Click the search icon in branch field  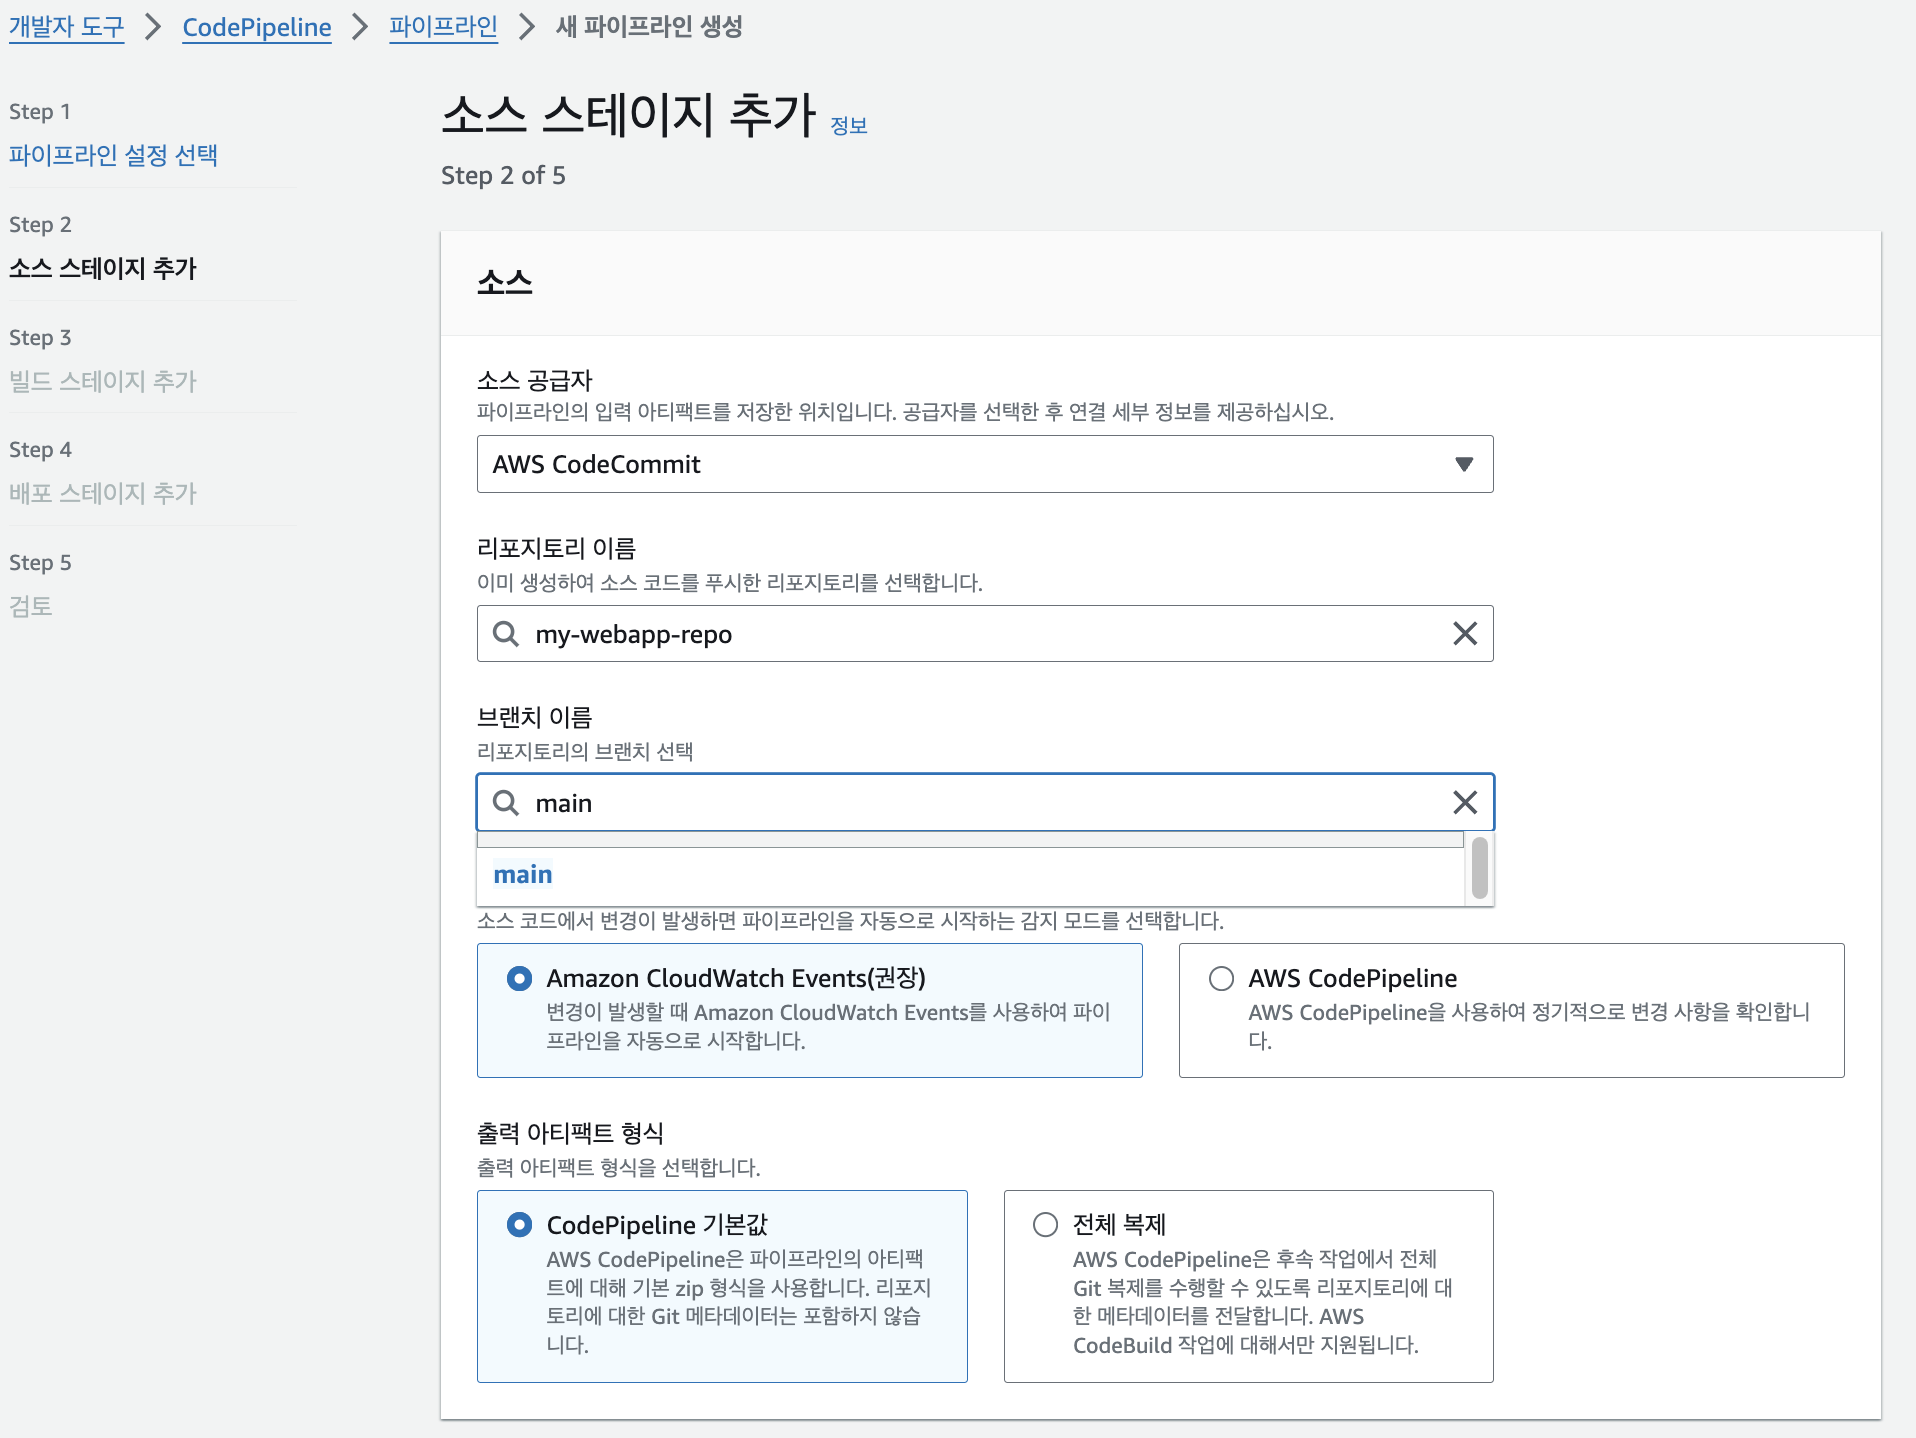506,802
